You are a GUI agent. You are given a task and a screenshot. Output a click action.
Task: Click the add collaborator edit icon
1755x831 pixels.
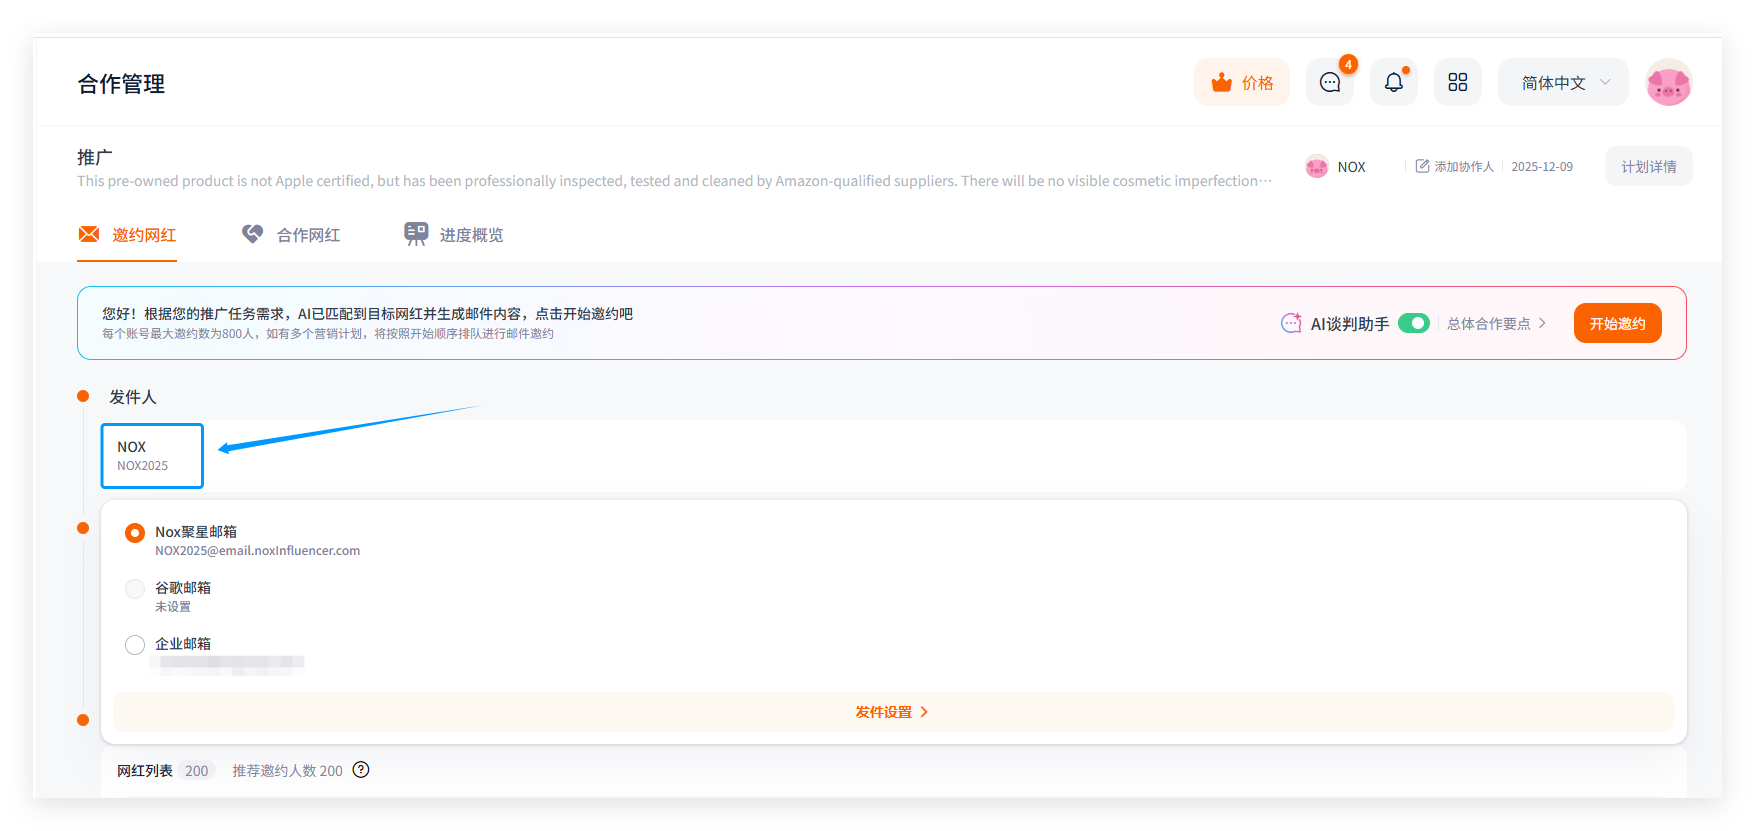point(1422,166)
